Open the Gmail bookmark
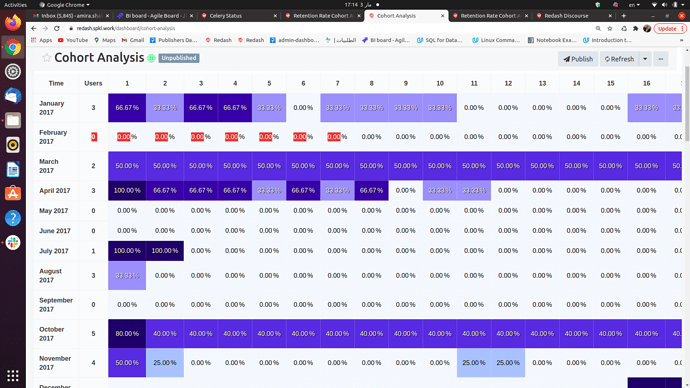The height and width of the screenshot is (388, 690). (133, 40)
